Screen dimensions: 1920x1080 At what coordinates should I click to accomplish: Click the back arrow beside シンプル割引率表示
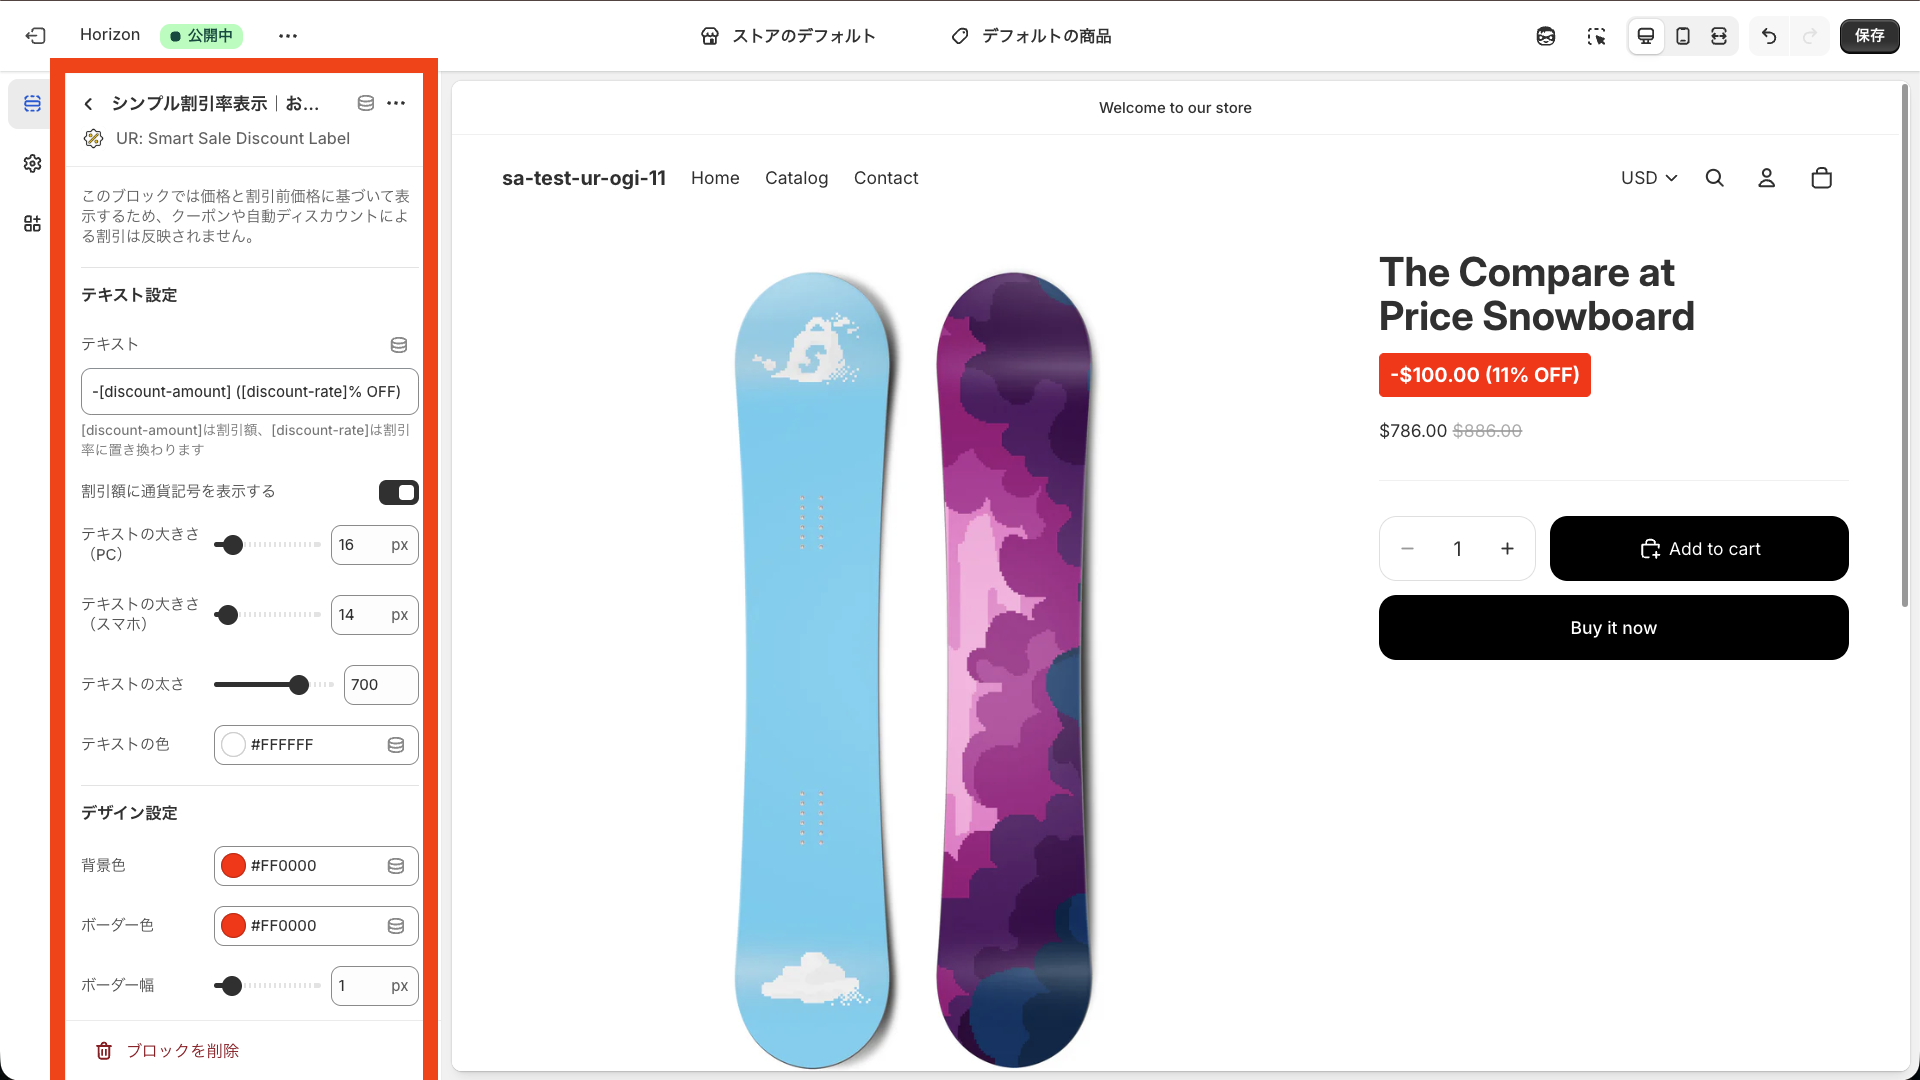(89, 104)
